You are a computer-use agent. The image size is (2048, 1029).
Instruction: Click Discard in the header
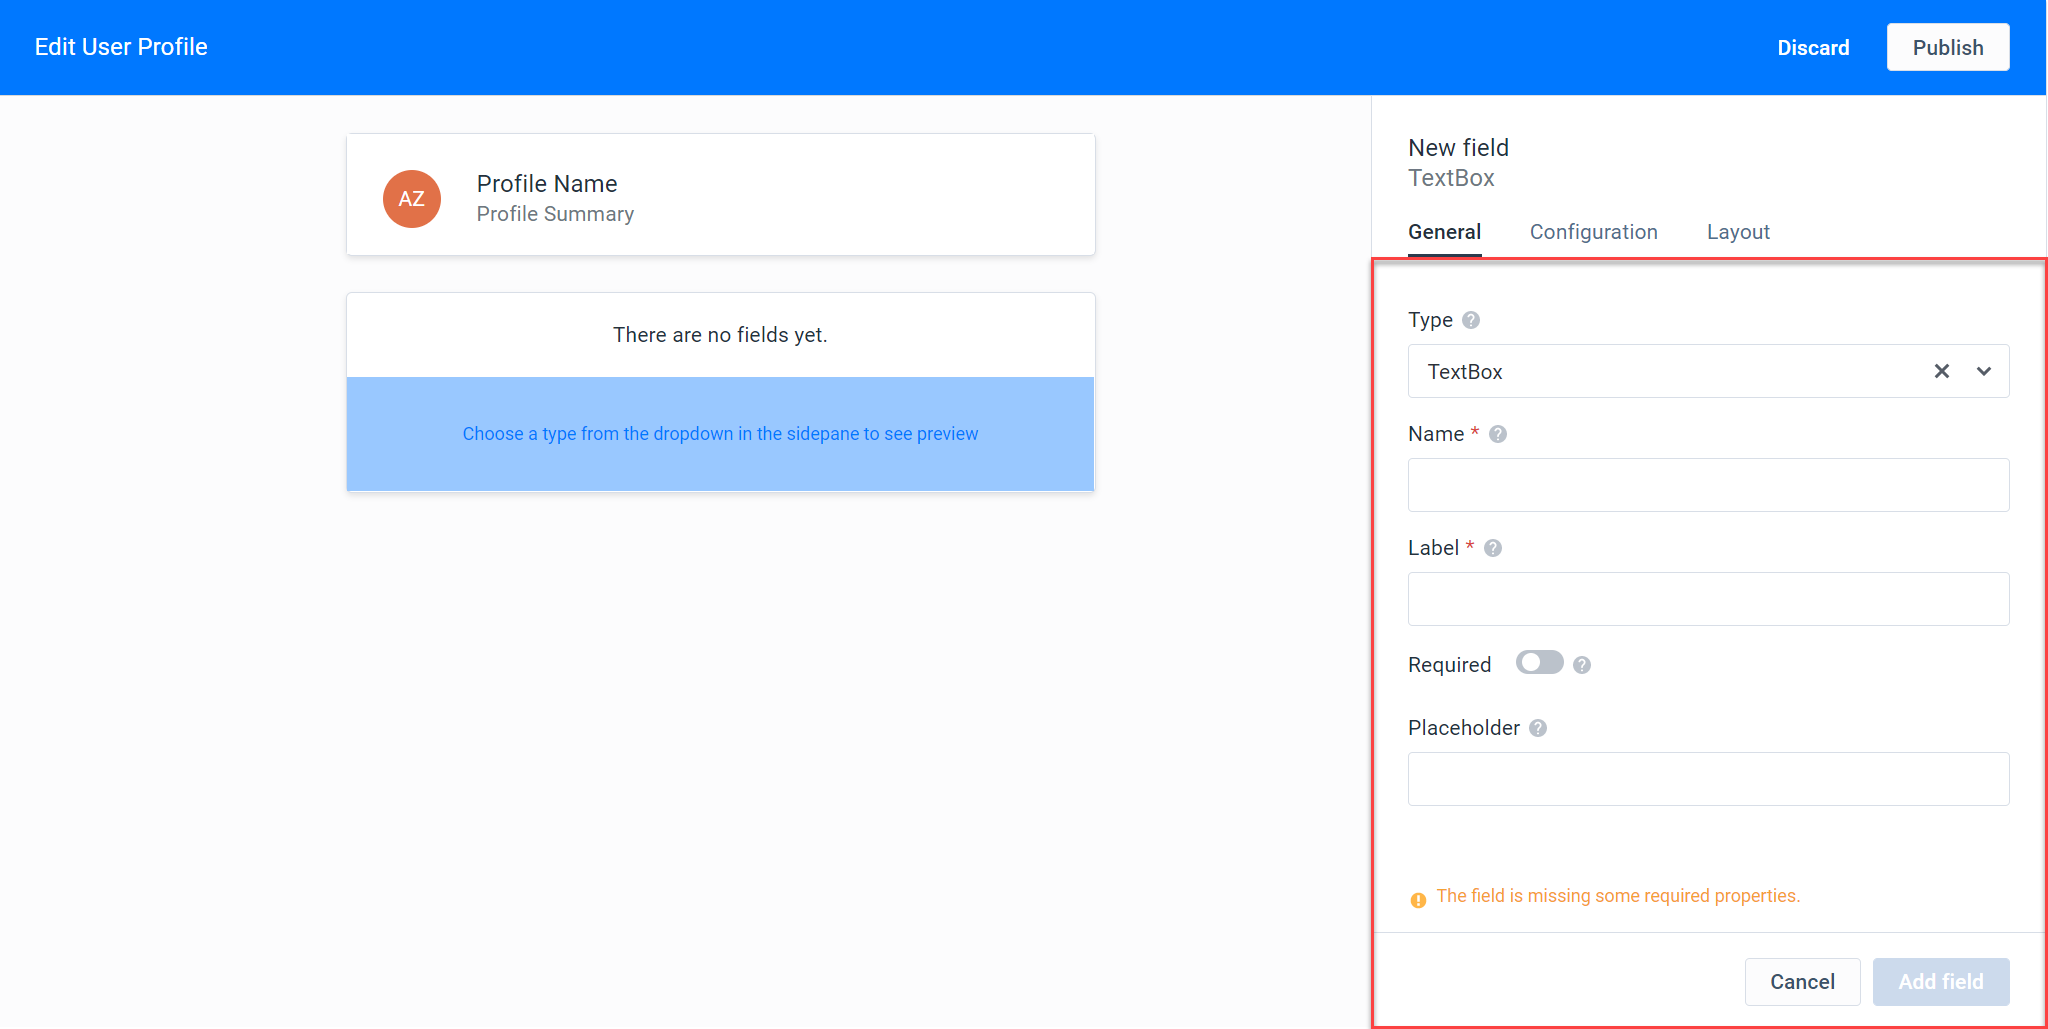click(1813, 48)
